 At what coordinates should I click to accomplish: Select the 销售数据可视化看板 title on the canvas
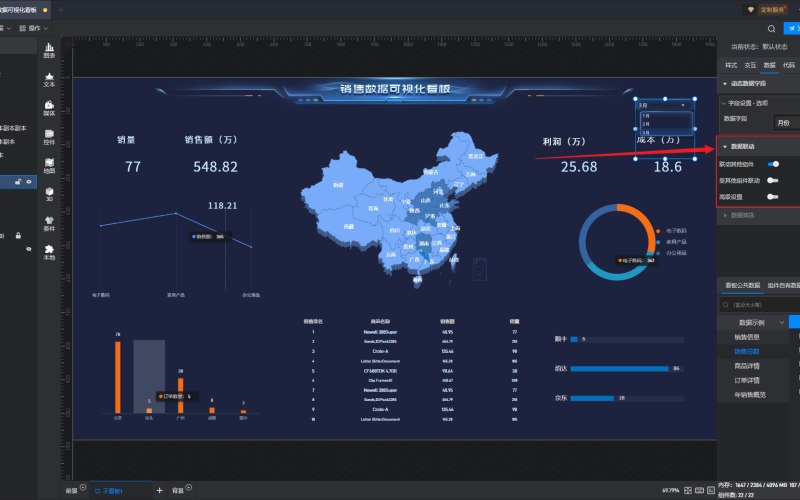point(395,89)
